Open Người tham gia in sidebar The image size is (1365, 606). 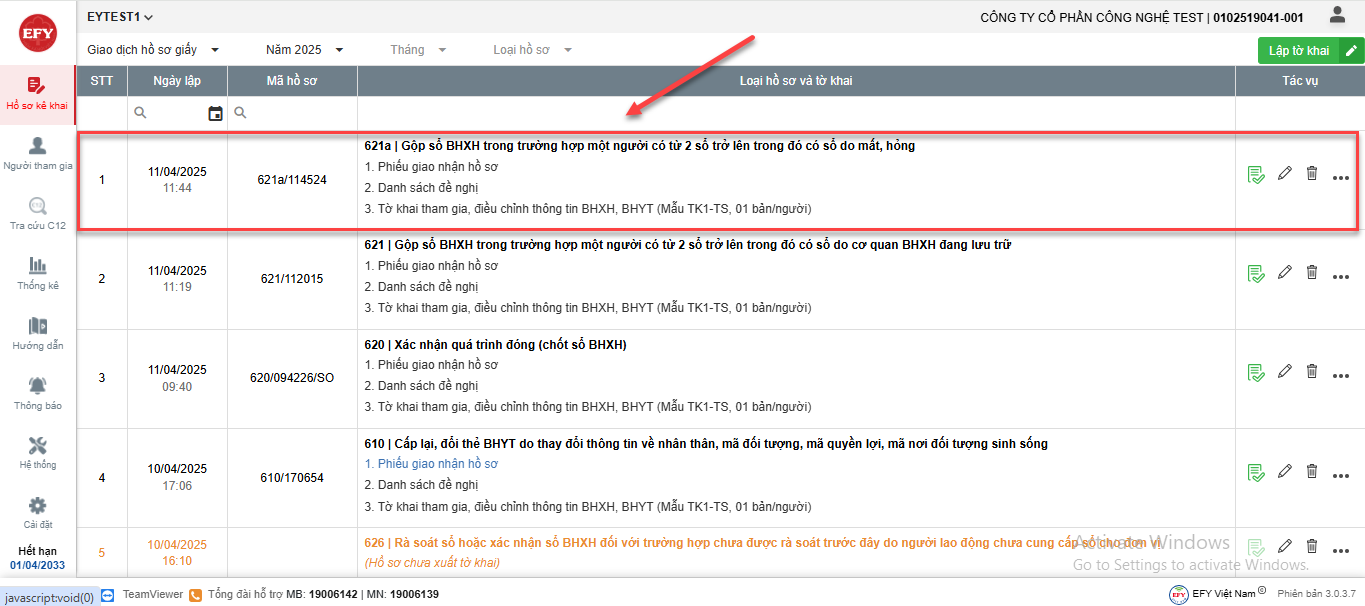point(38,154)
